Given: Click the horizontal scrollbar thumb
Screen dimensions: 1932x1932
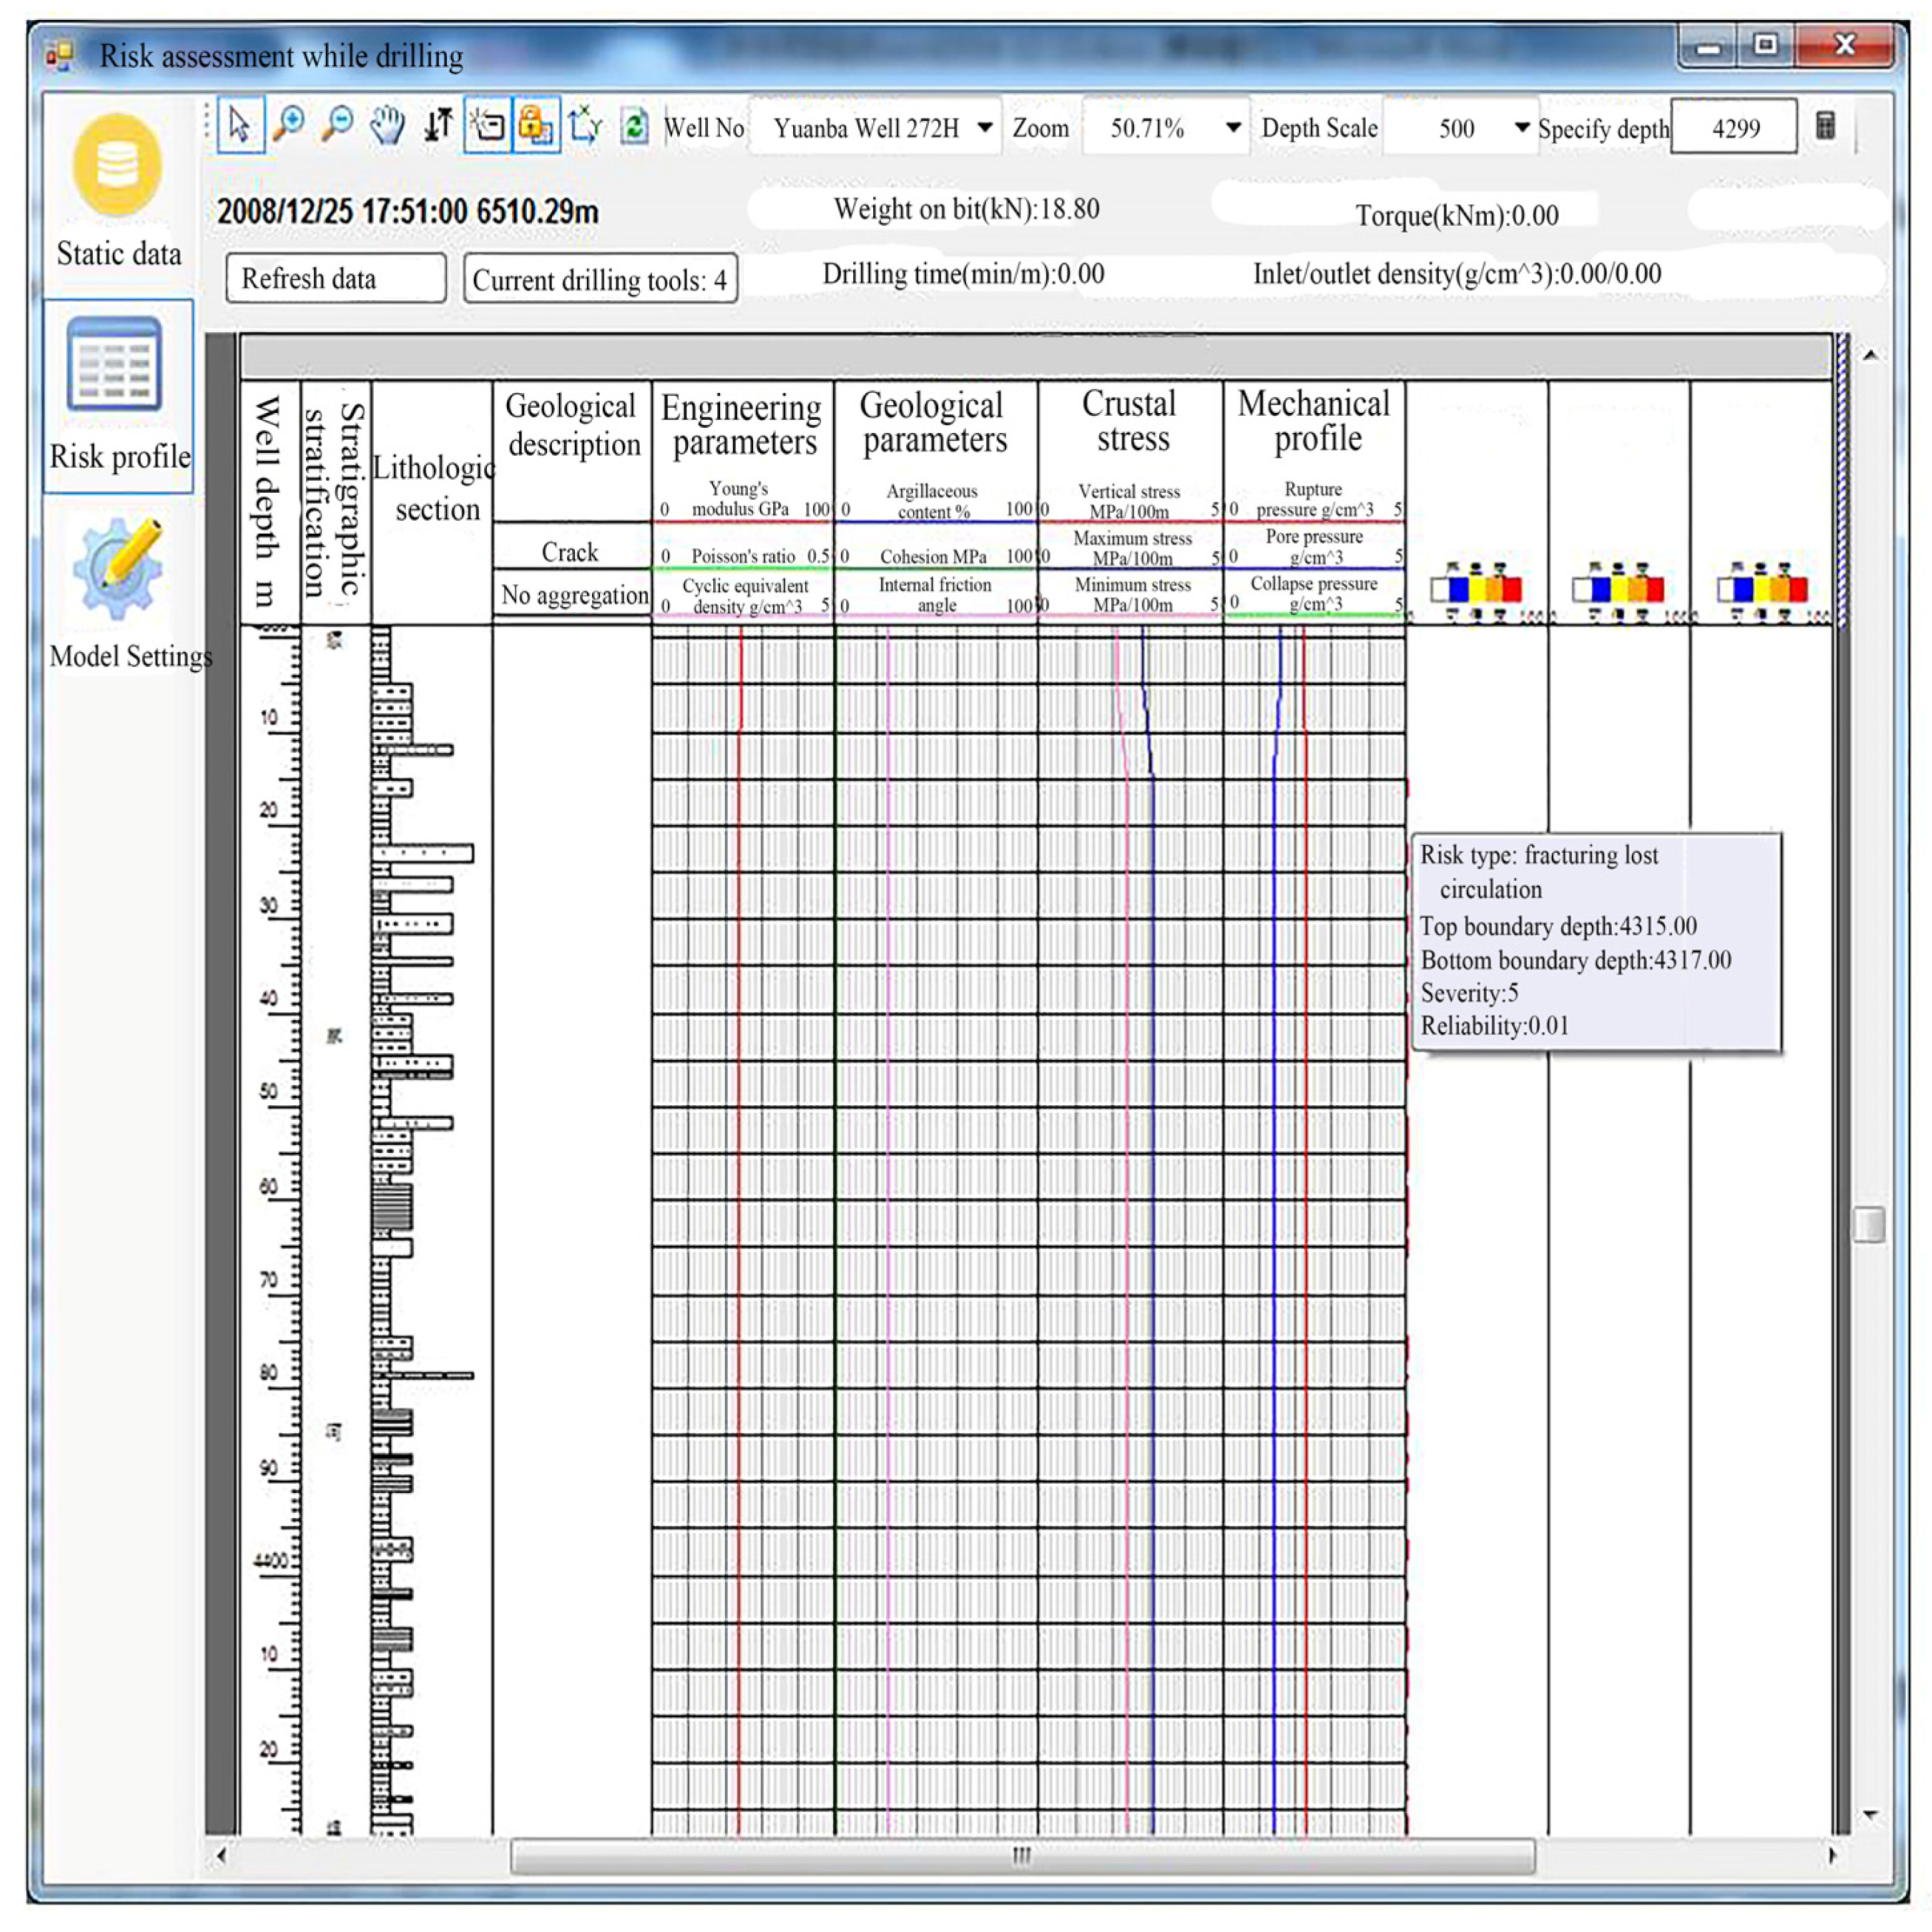Looking at the screenshot, I should (x=1022, y=1856).
